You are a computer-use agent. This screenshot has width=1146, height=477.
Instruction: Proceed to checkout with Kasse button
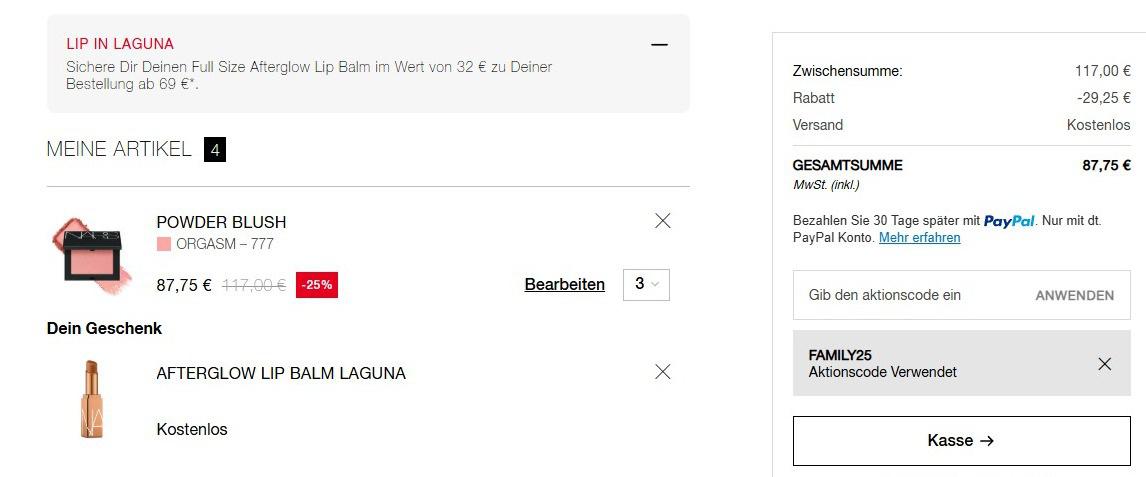pyautogui.click(x=961, y=440)
